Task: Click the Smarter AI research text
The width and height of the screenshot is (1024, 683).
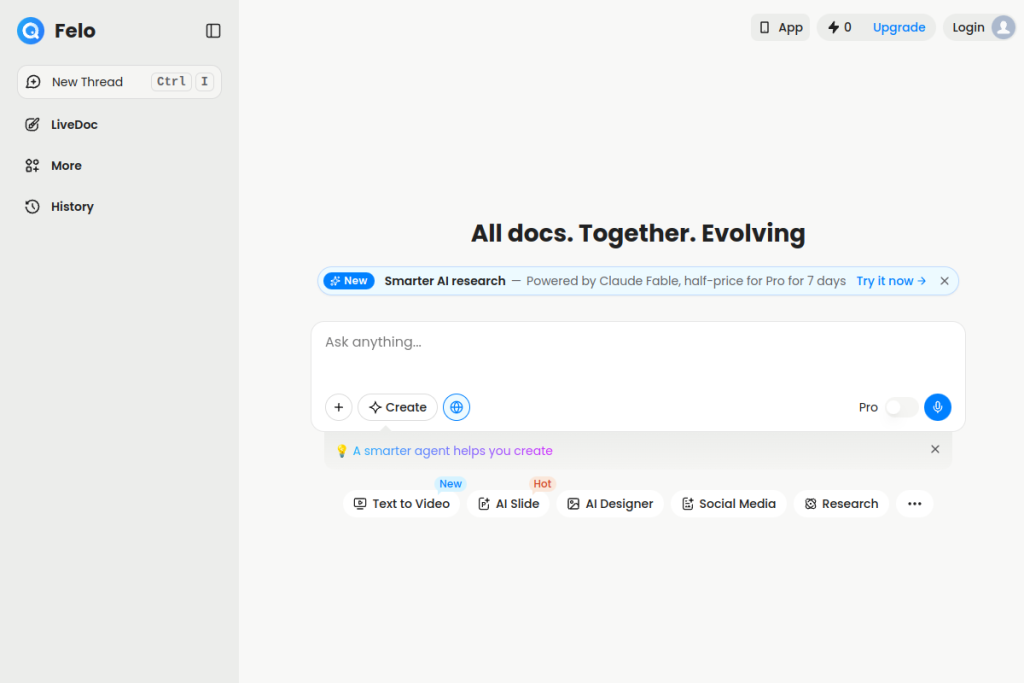Action: [x=445, y=281]
